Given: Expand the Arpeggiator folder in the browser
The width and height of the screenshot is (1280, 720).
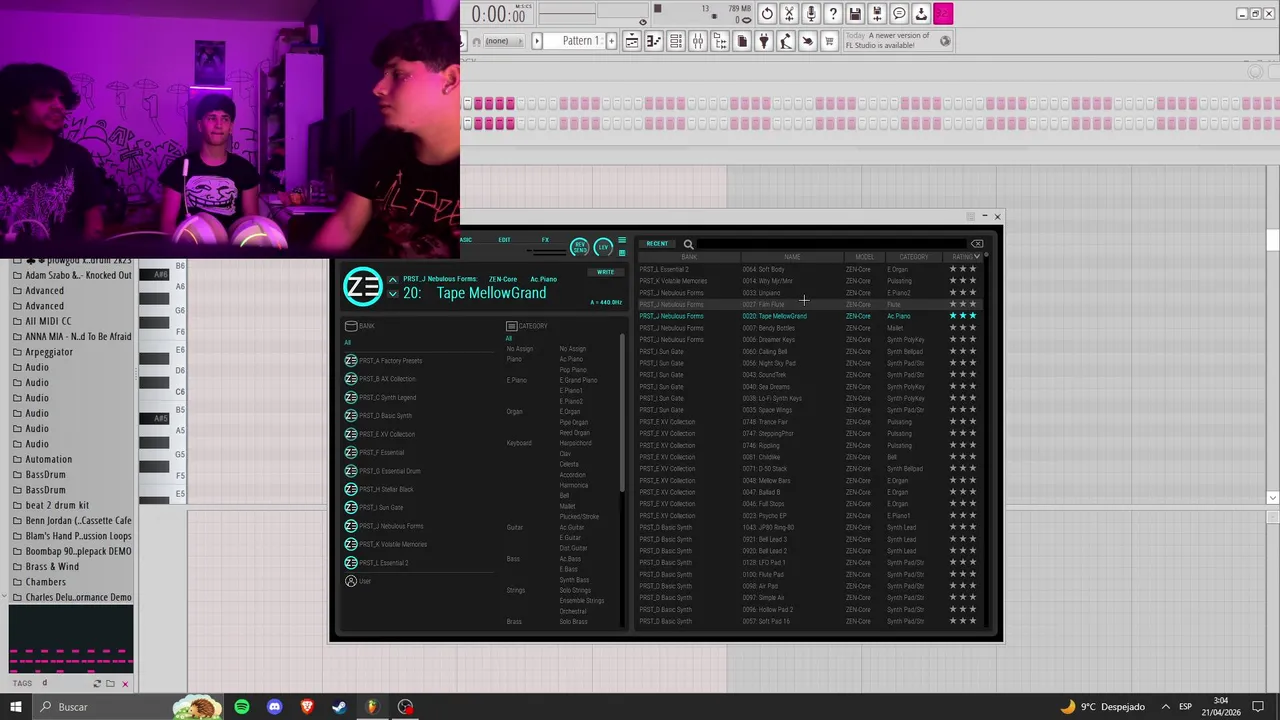Looking at the screenshot, I should 49,352.
